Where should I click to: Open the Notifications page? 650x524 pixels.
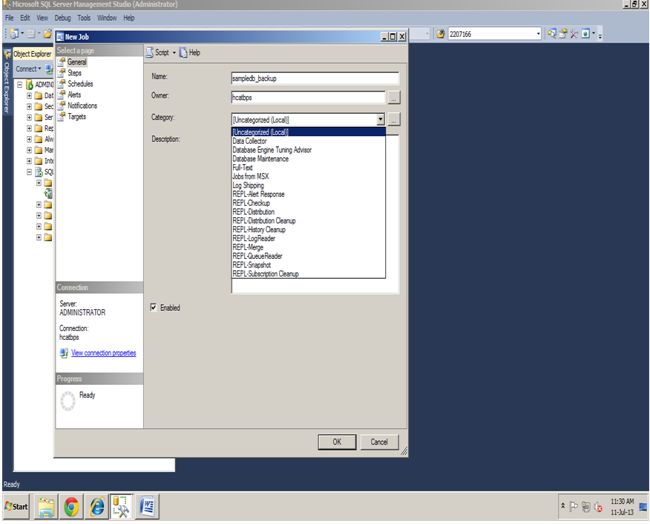click(x=82, y=106)
